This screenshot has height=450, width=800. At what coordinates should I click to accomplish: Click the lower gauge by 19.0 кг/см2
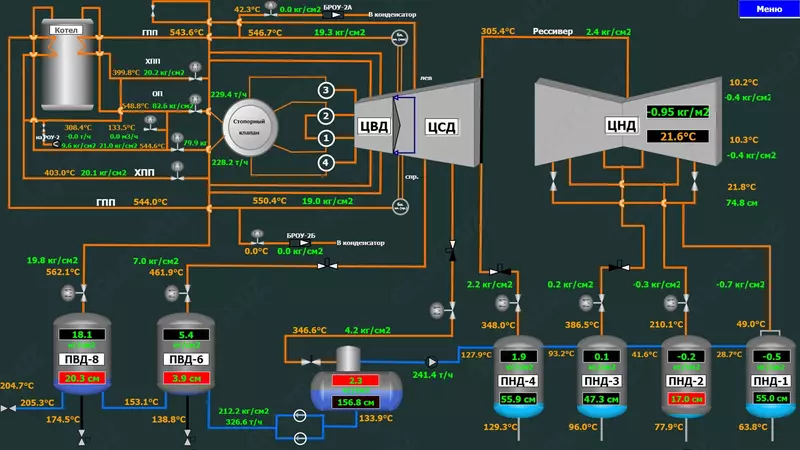tap(400, 206)
